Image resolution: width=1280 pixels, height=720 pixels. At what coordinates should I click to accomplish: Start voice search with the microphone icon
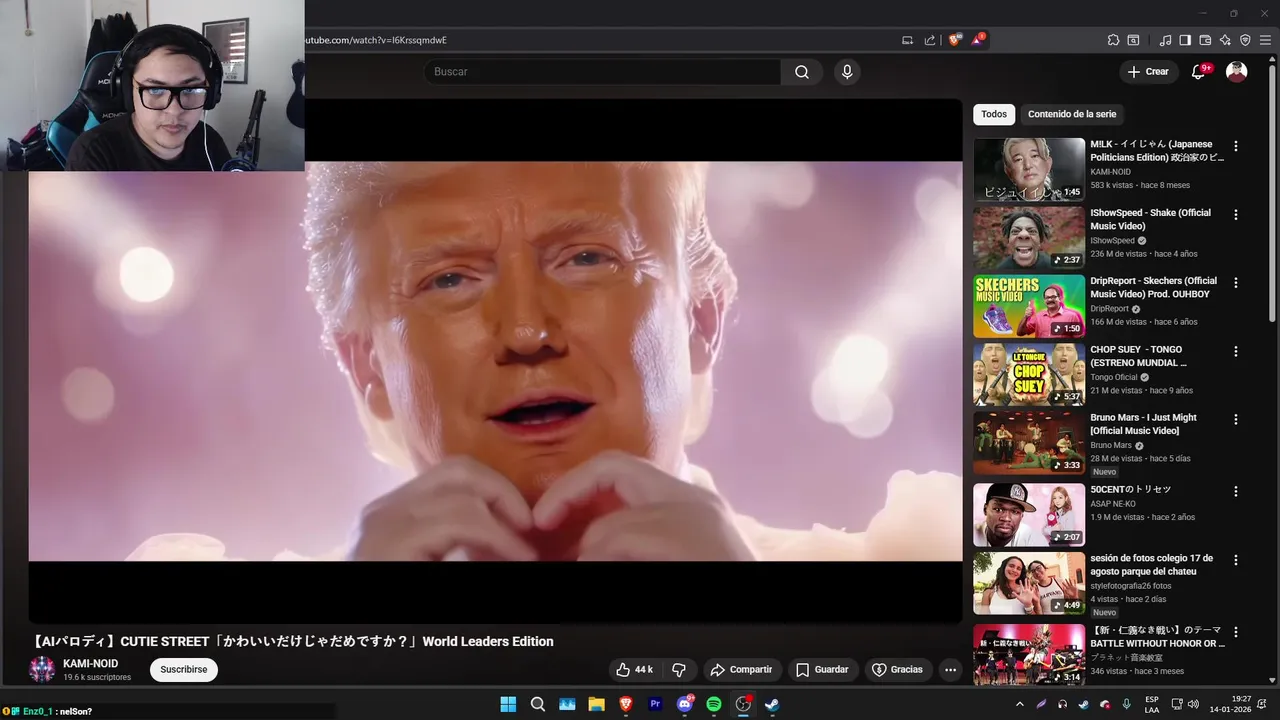847,72
